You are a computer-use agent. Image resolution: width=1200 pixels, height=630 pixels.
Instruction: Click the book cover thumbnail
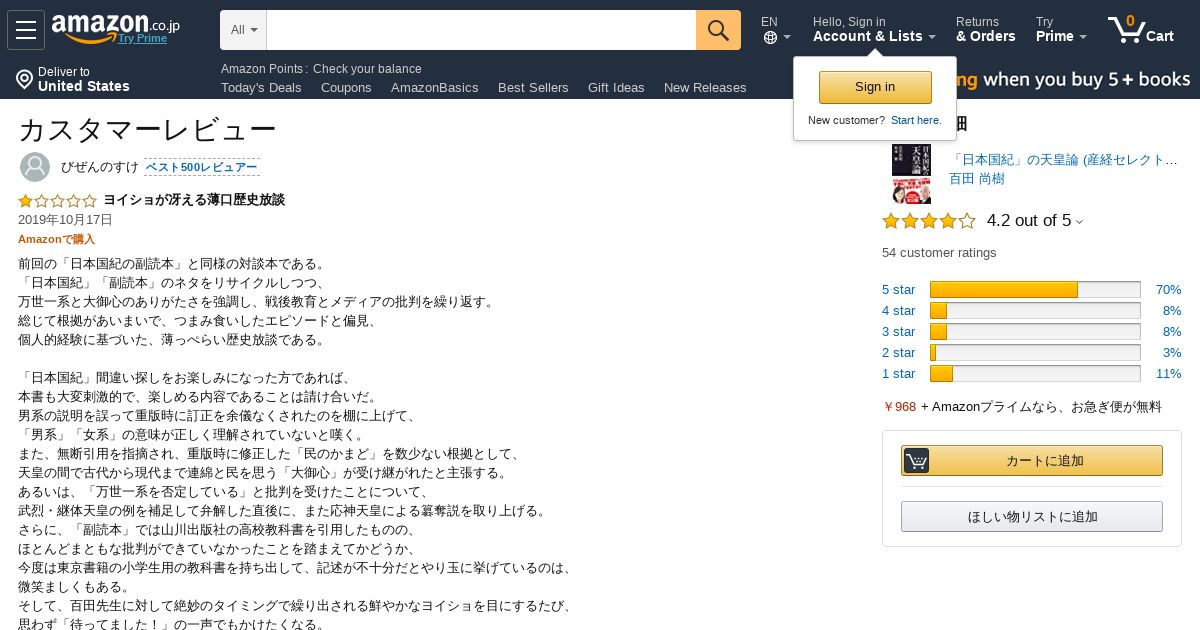coord(911,174)
